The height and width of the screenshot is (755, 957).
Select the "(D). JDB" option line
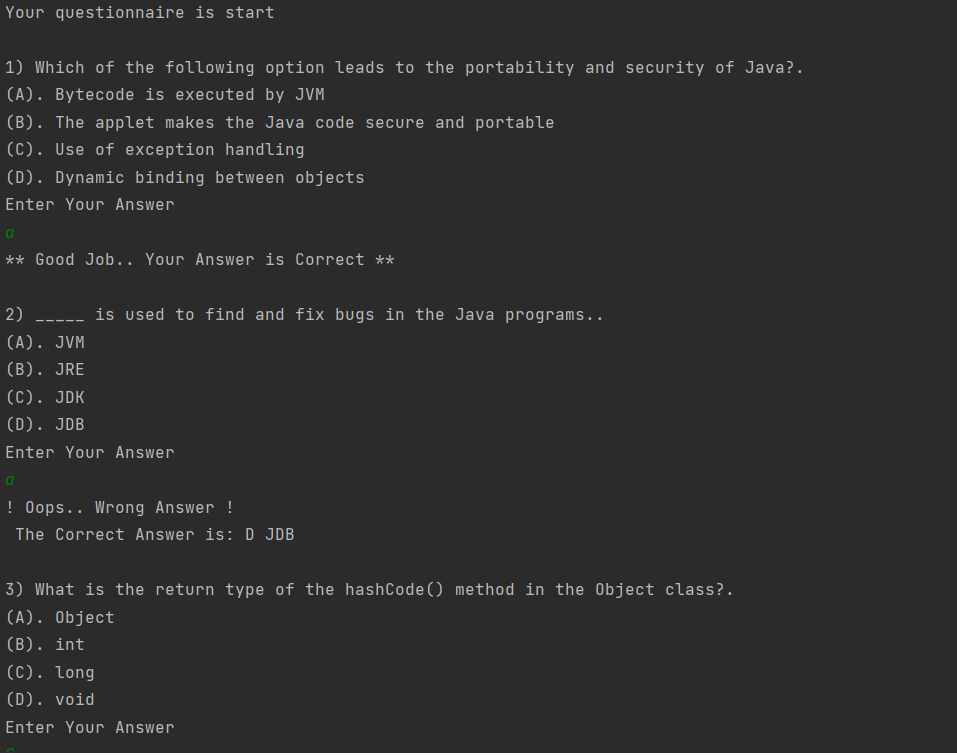point(45,425)
